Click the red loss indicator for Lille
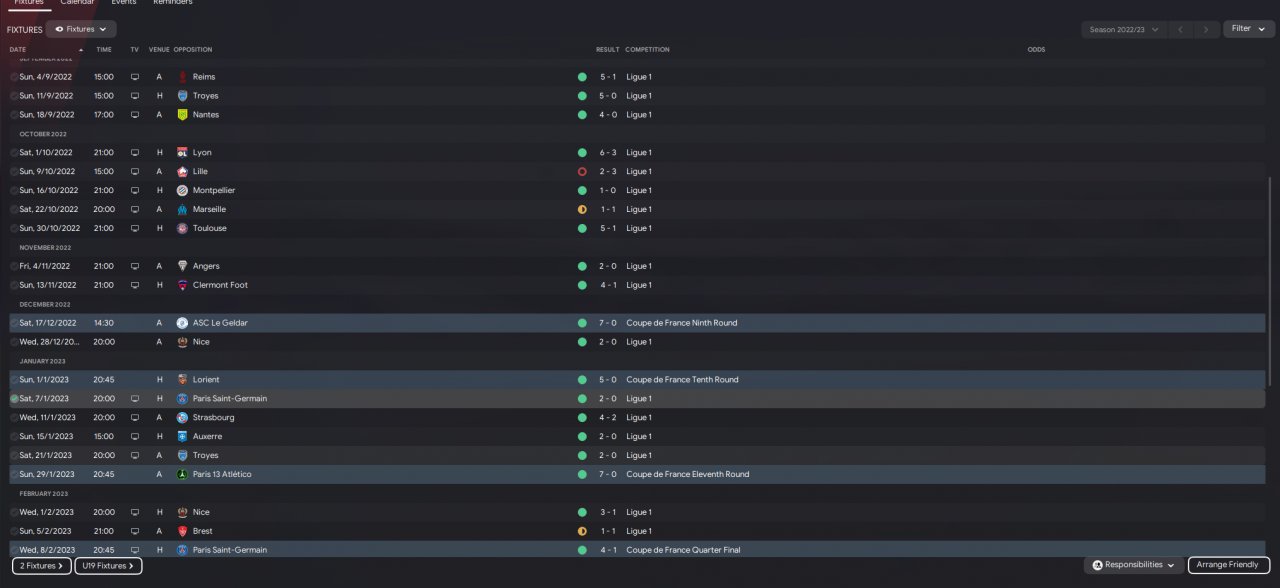Viewport: 1280px width, 588px height. (582, 172)
